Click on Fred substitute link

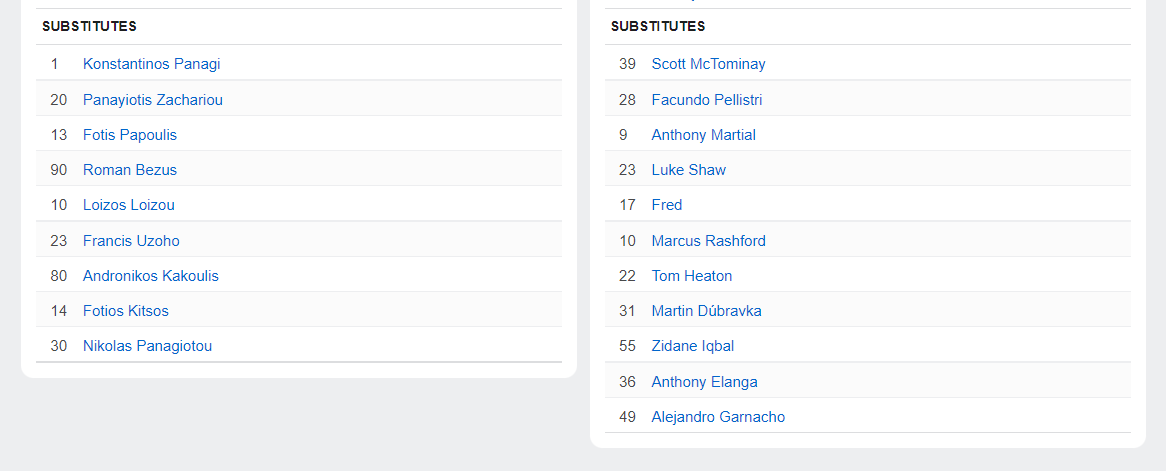(666, 205)
